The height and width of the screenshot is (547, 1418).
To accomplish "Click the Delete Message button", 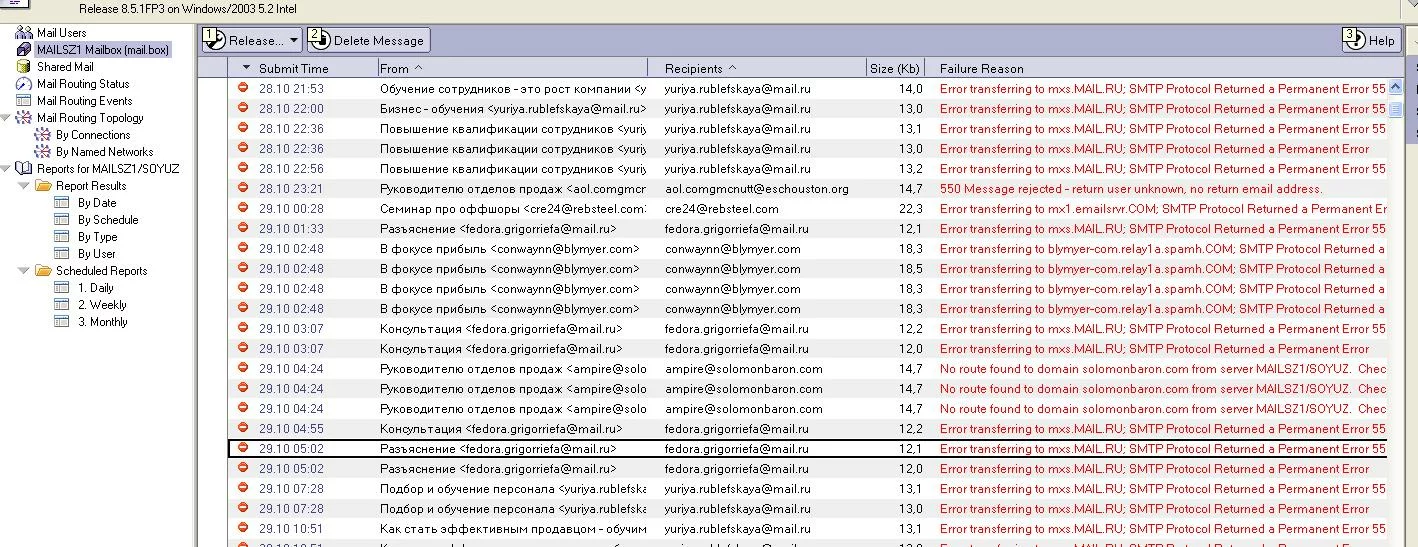I will tap(368, 40).
